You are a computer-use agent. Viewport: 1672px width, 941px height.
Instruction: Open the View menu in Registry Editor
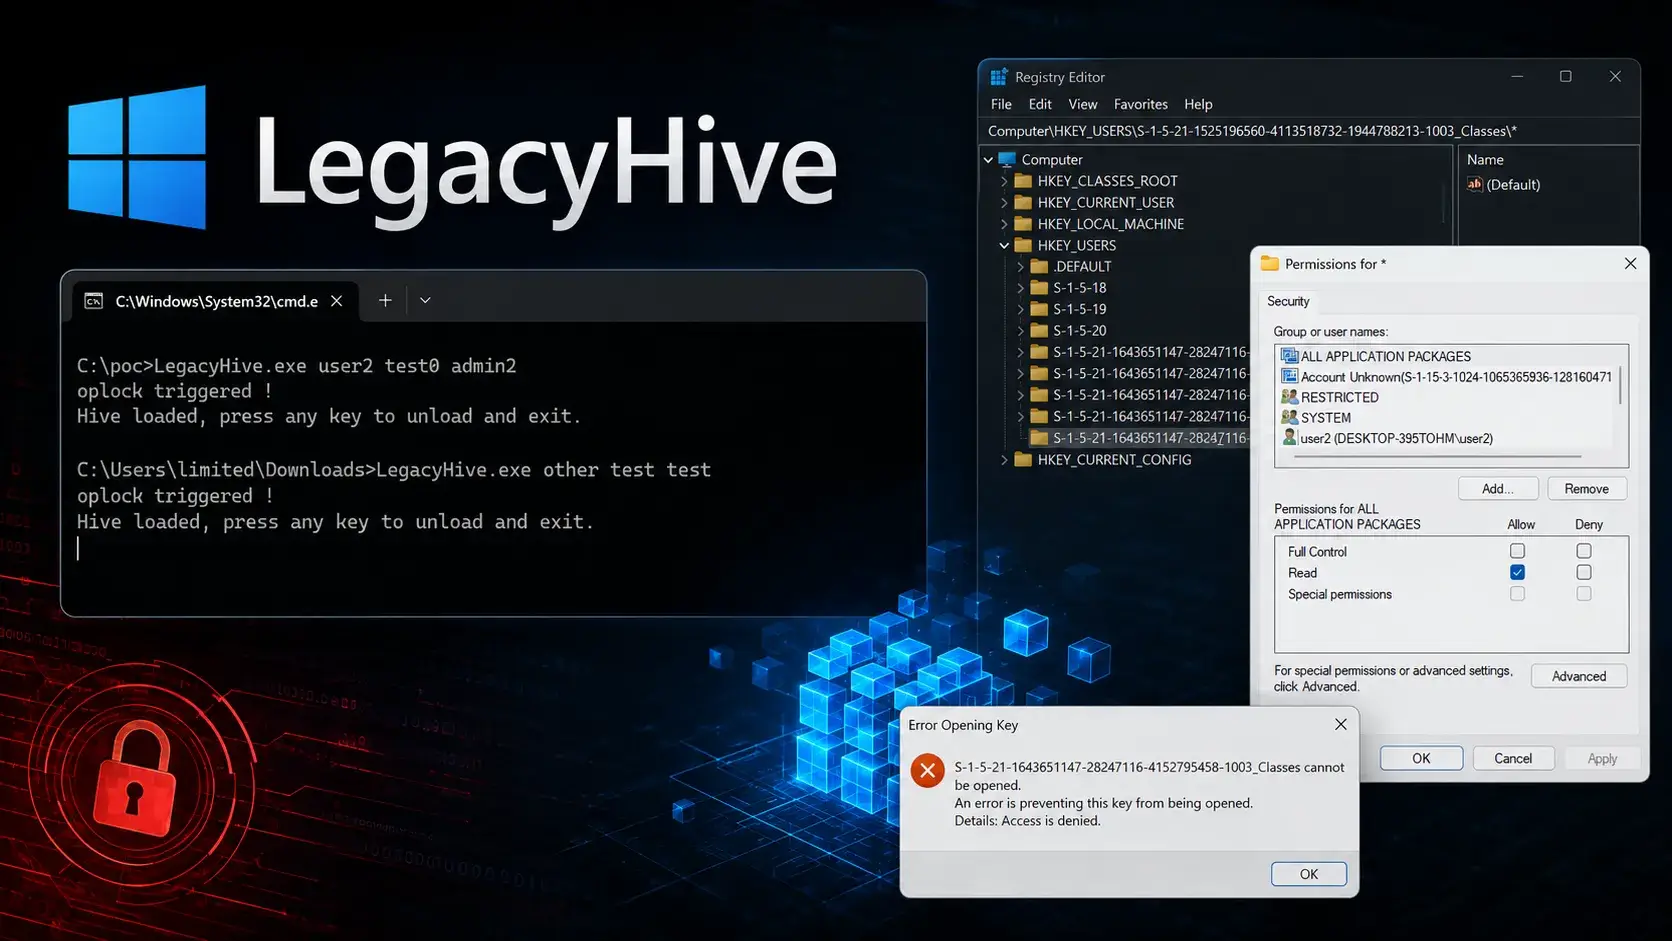pos(1082,104)
